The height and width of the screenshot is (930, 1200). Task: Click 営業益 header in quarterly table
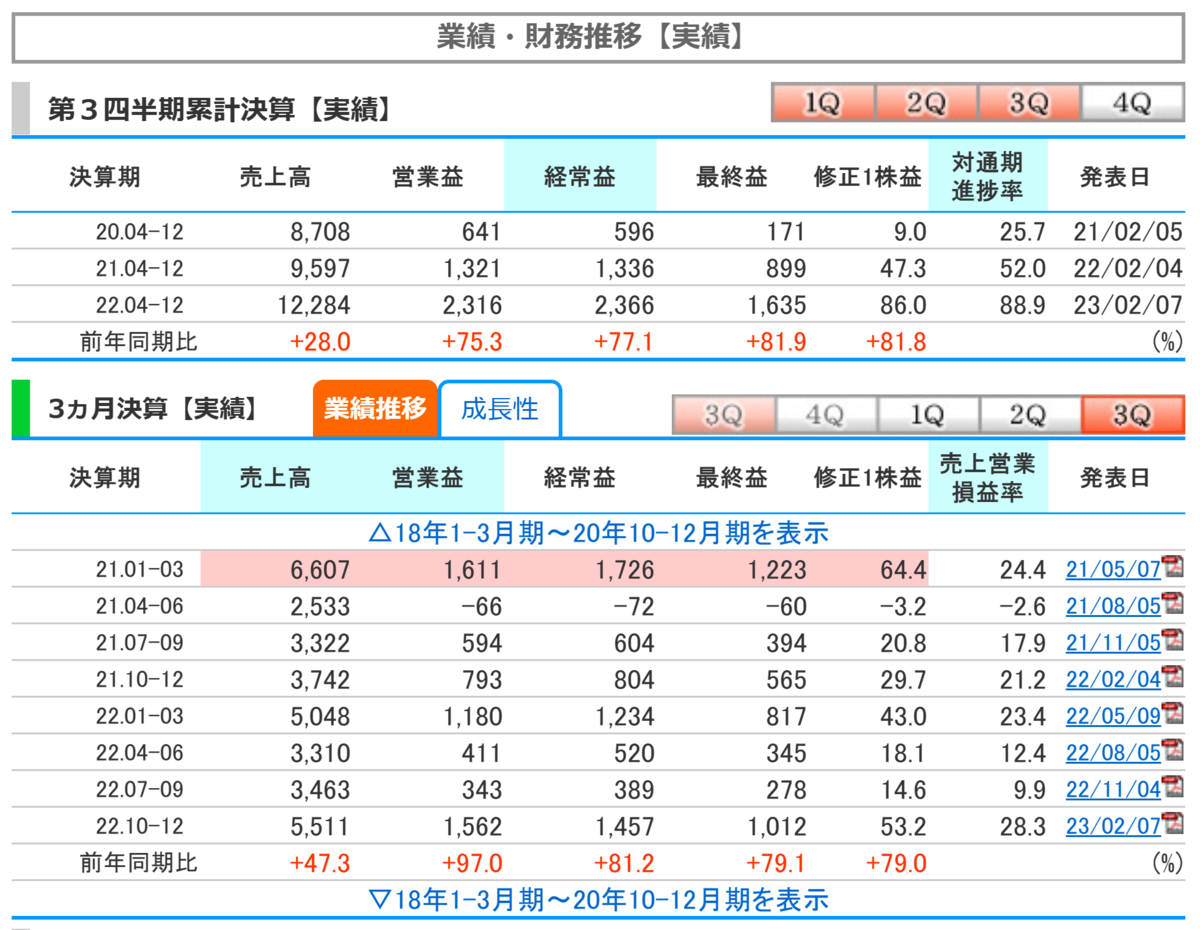[x=428, y=477]
